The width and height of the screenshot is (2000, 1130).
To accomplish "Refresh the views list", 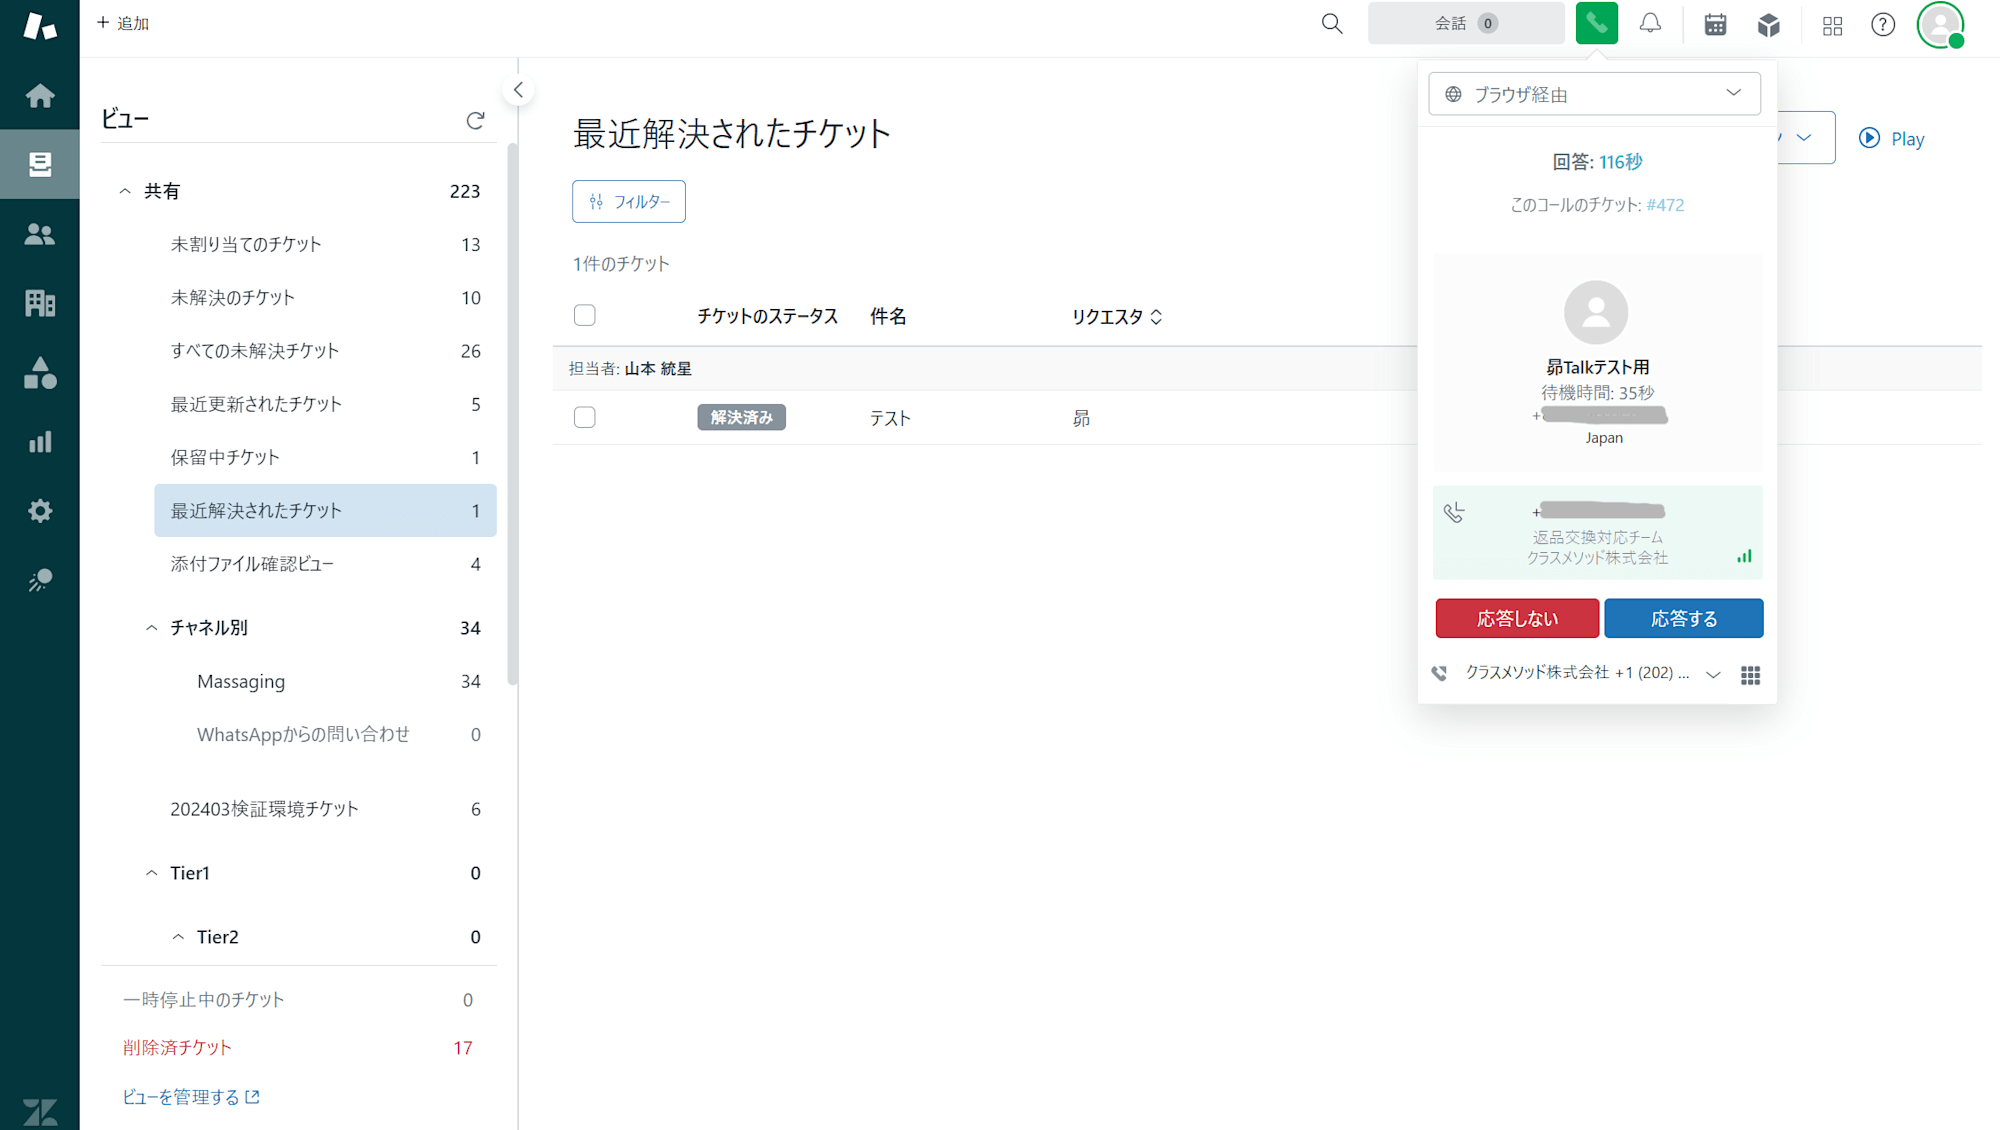I will click(476, 120).
